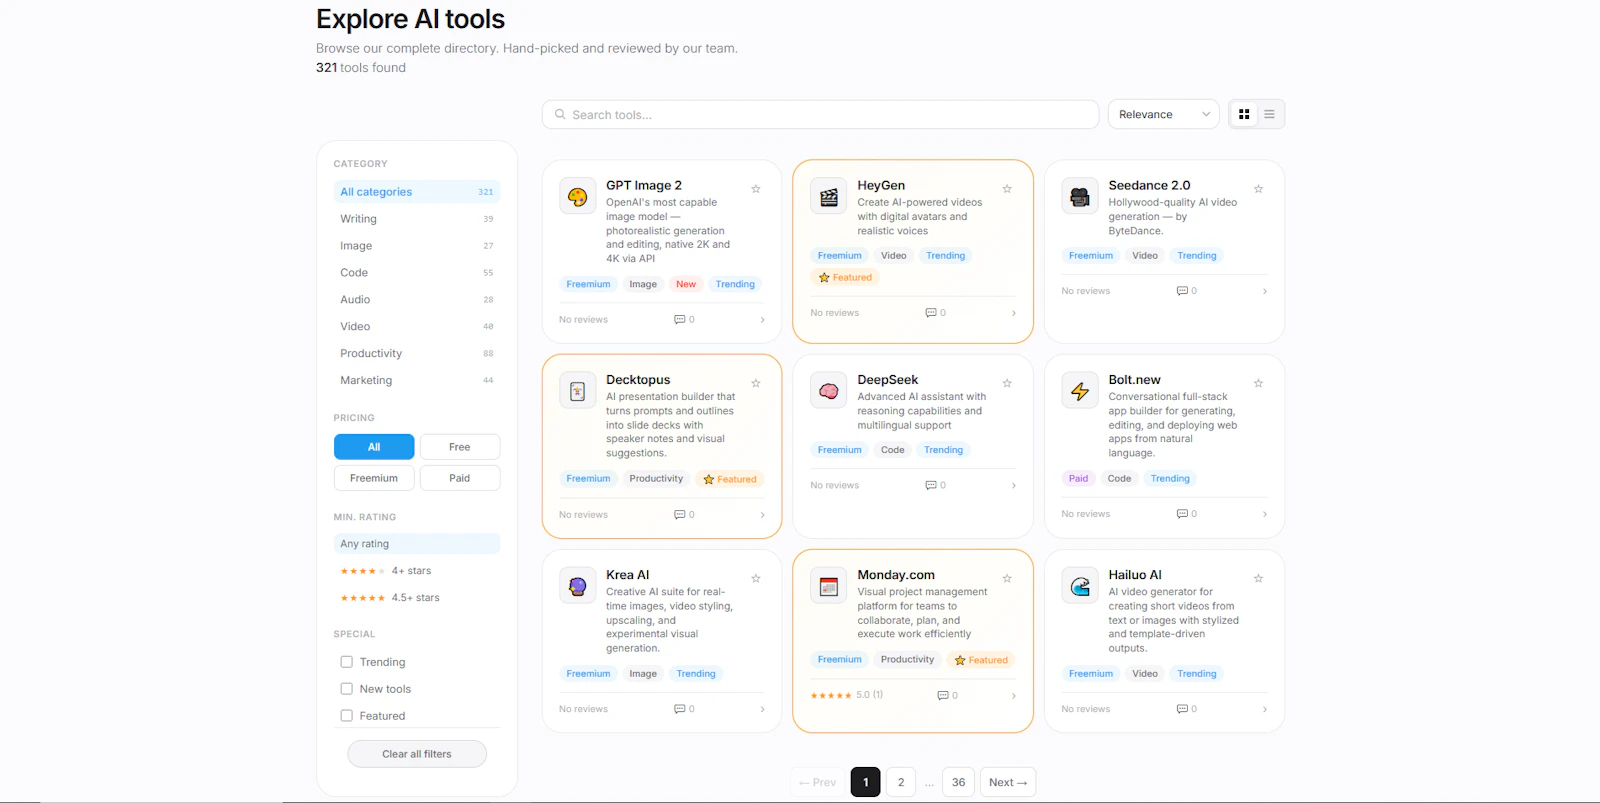Enable the Featured special filter checkbox
Image resolution: width=1600 pixels, height=803 pixels.
pos(347,716)
